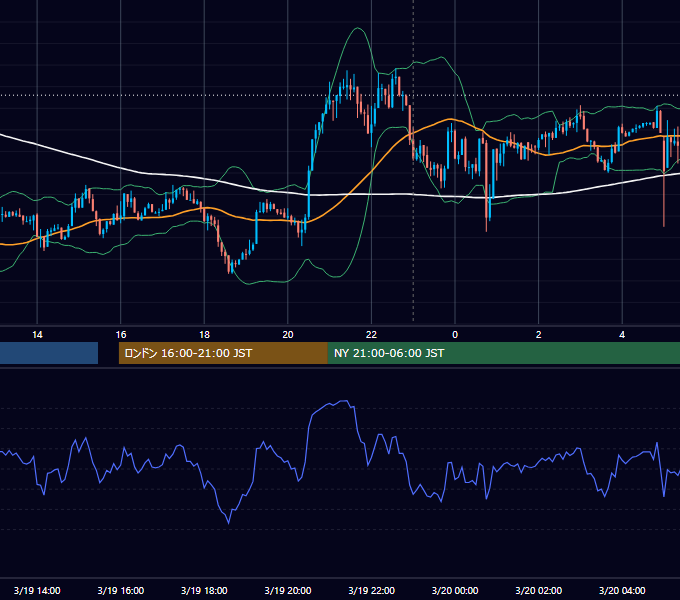Click the 2 hour label on price chart axis
This screenshot has height=600, width=680.
(538, 335)
